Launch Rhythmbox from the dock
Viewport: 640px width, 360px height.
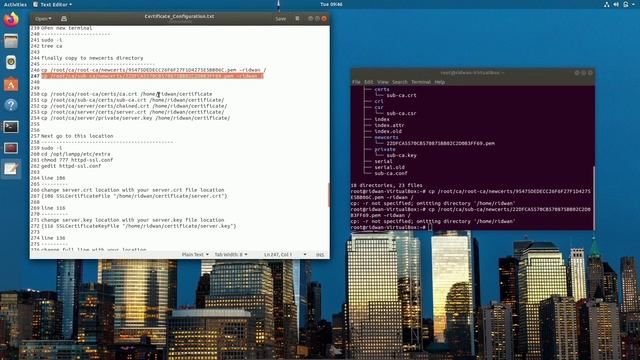tap(11, 62)
